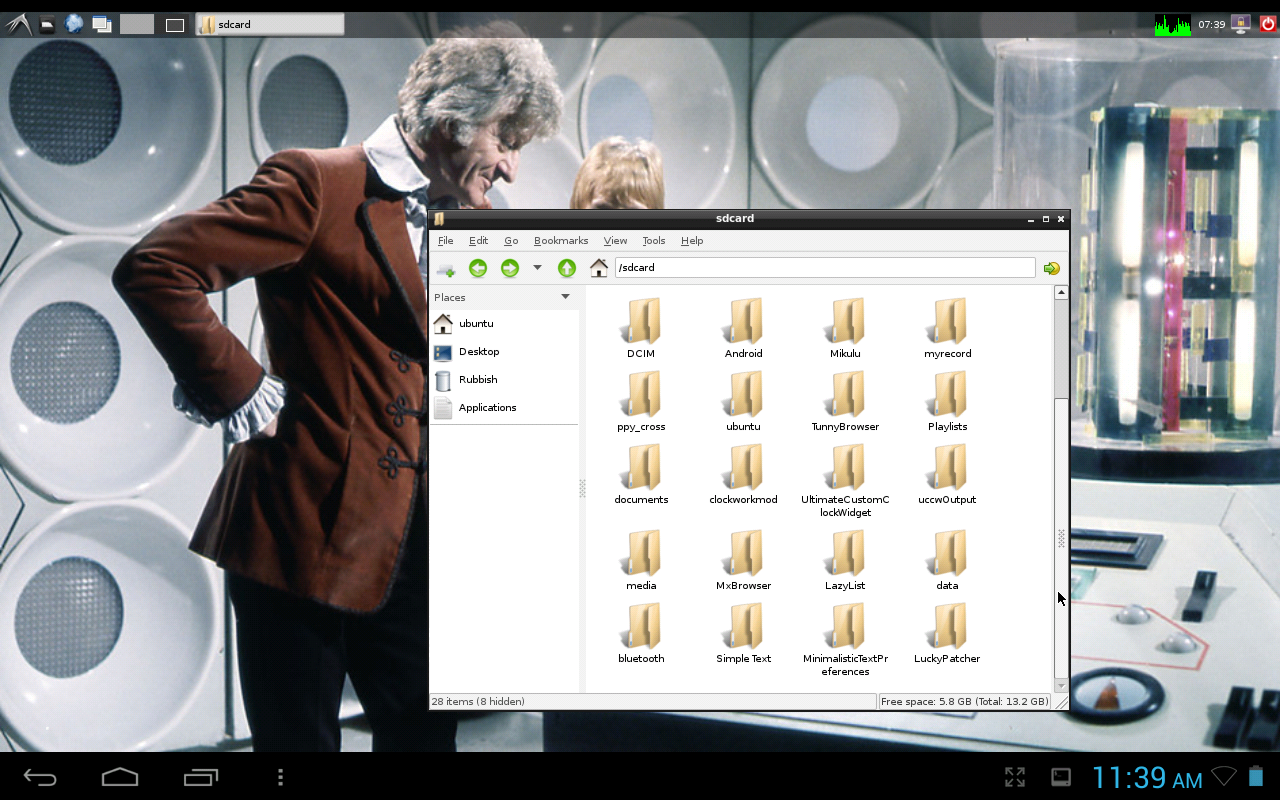Open the LXDE start menu logo
Viewport: 1280px width, 800px height.
pyautogui.click(x=17, y=23)
